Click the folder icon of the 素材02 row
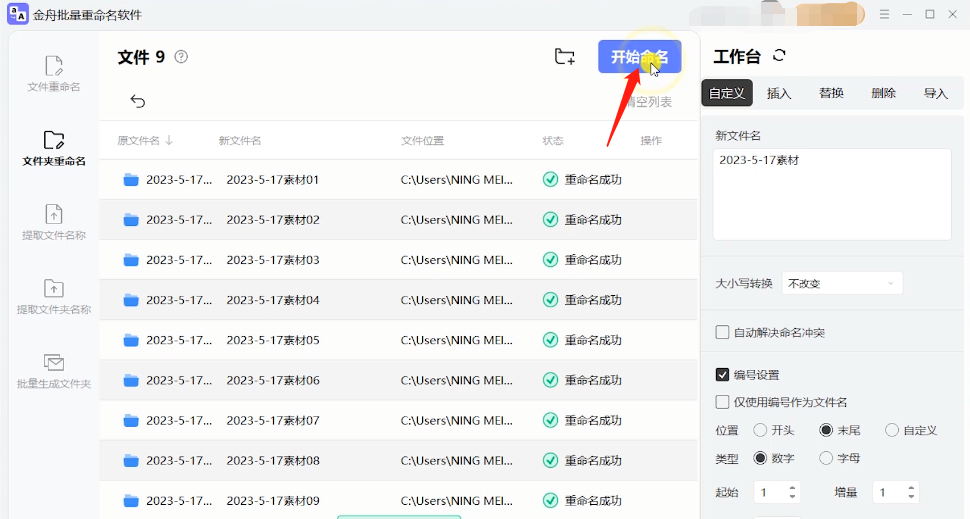The width and height of the screenshot is (970, 519). pyautogui.click(x=131, y=220)
